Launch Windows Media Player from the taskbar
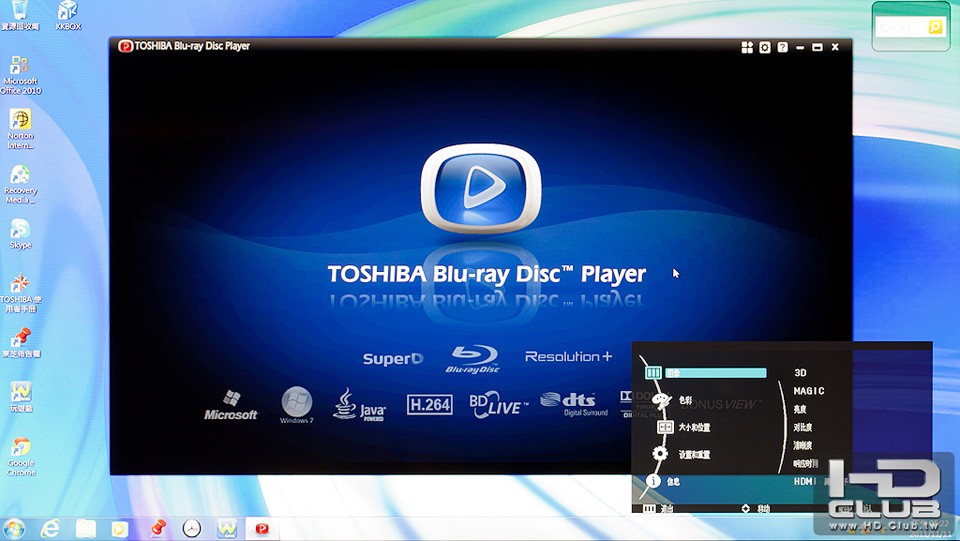 [120, 528]
